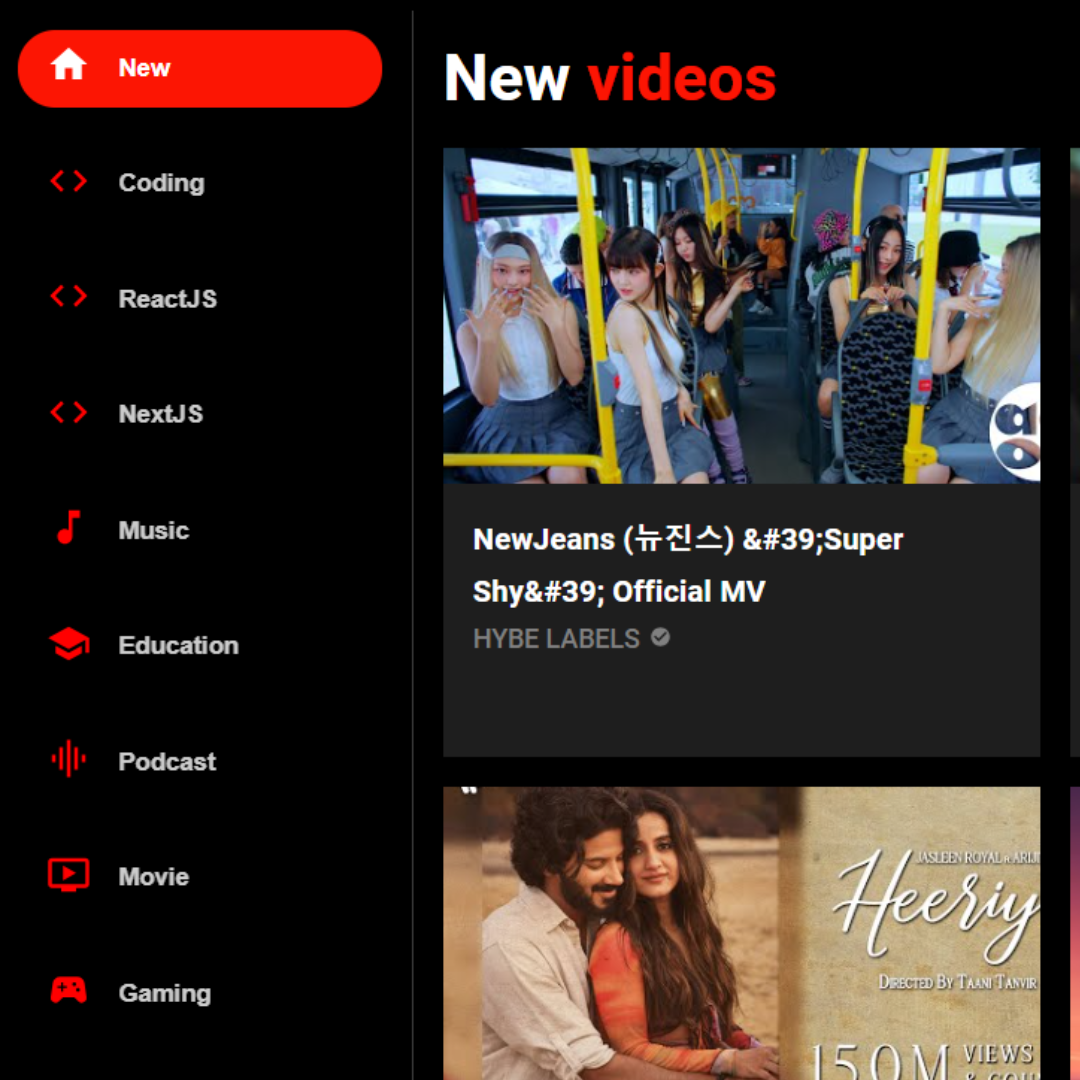Go to the Education category
Screen dimensions: 1080x1080
(178, 645)
